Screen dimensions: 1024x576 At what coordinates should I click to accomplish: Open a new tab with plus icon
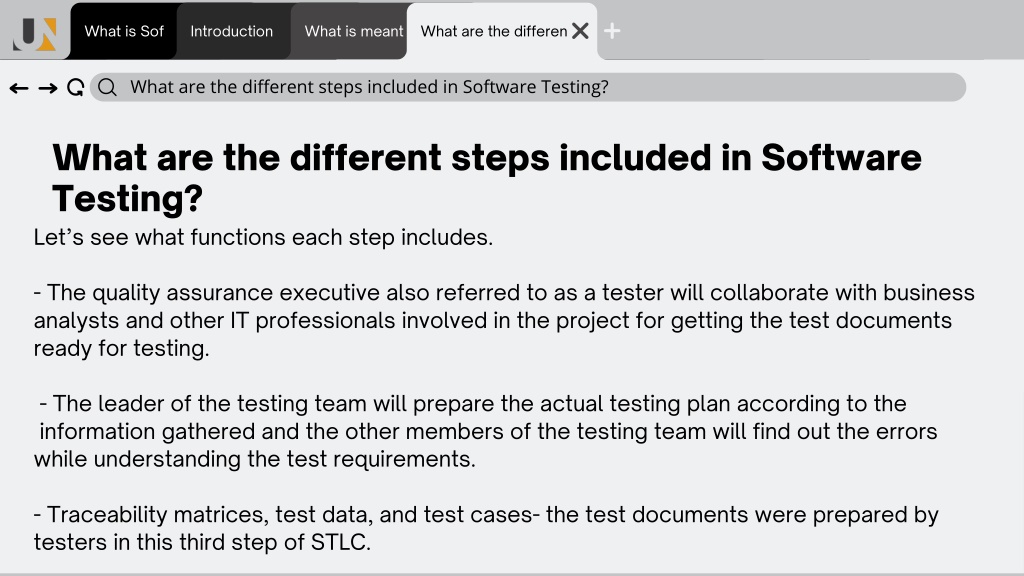[612, 31]
